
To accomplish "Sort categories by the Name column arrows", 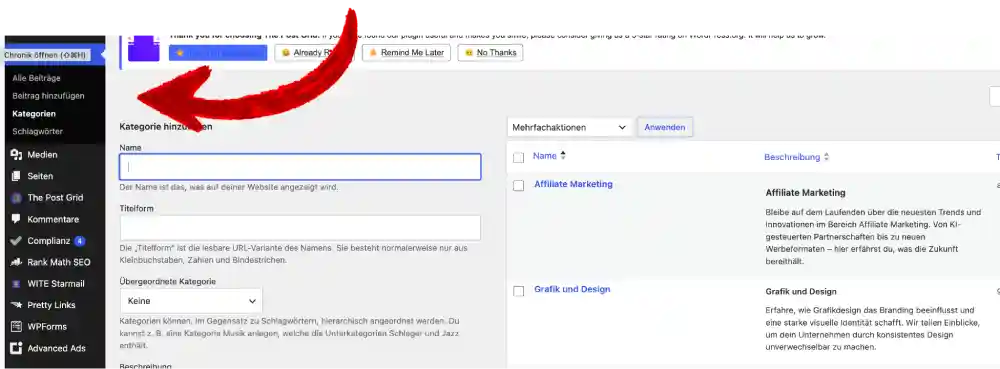I will click(x=563, y=156).
